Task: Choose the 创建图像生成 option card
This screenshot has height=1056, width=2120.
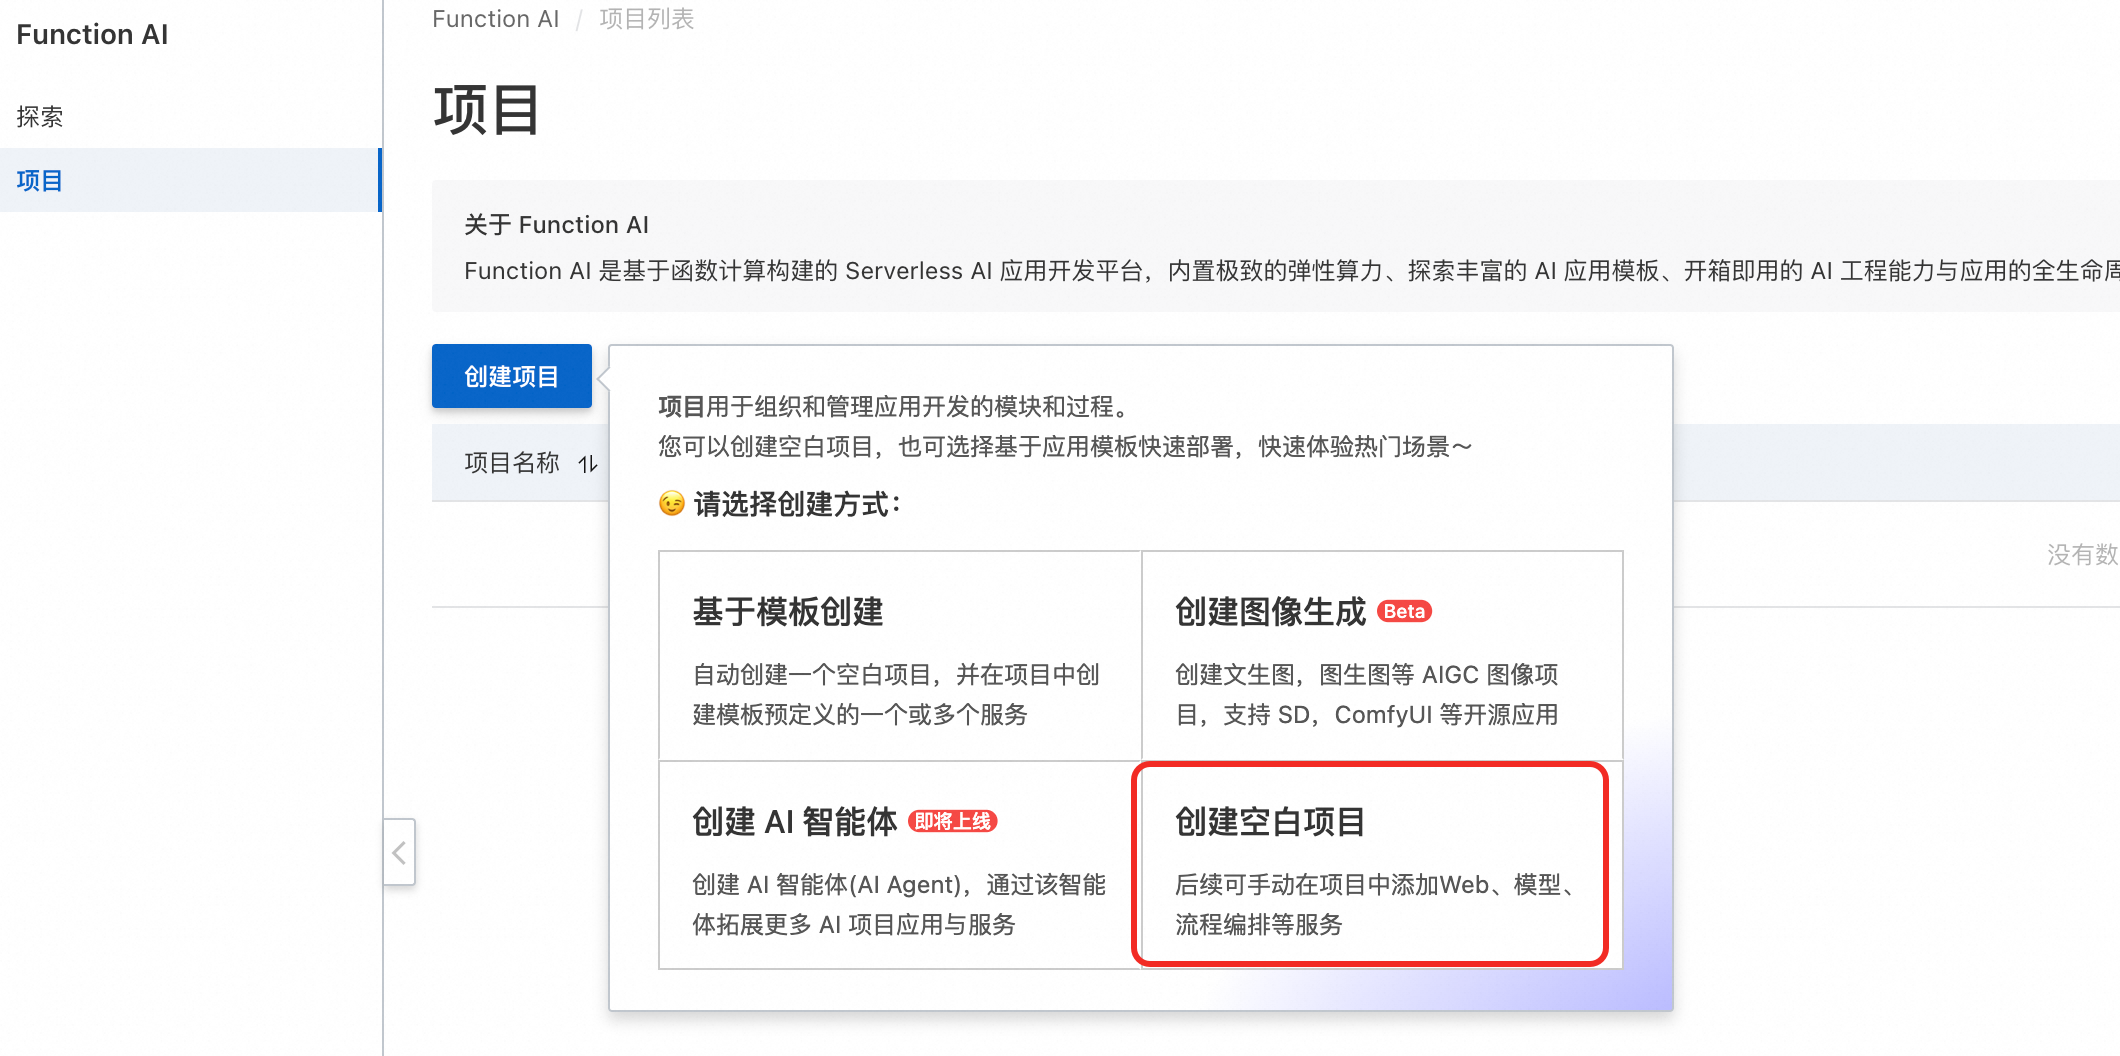Action: [x=1381, y=655]
